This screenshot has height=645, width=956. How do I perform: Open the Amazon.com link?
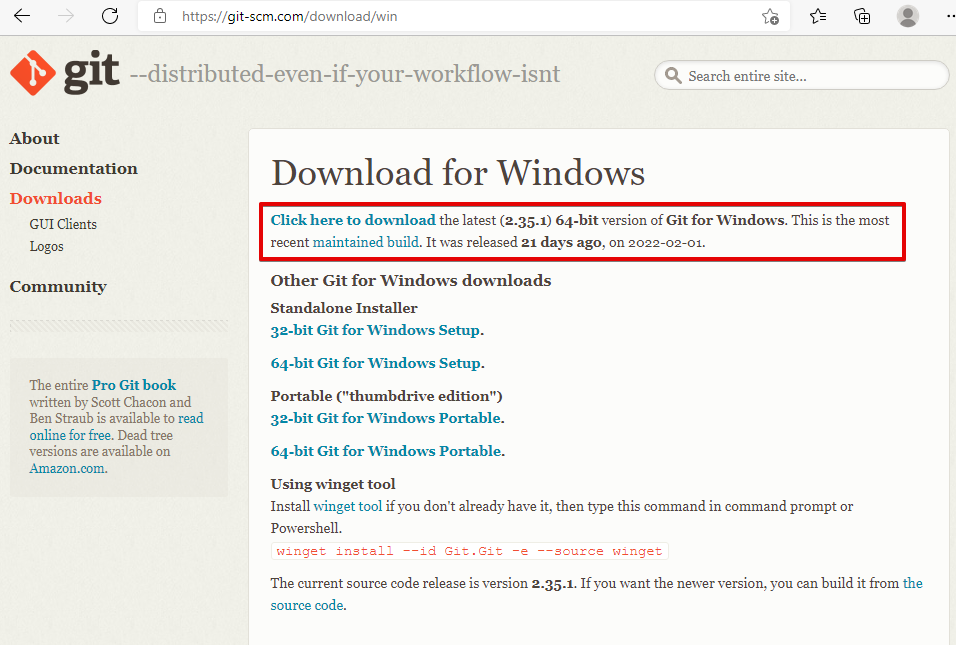[x=67, y=468]
